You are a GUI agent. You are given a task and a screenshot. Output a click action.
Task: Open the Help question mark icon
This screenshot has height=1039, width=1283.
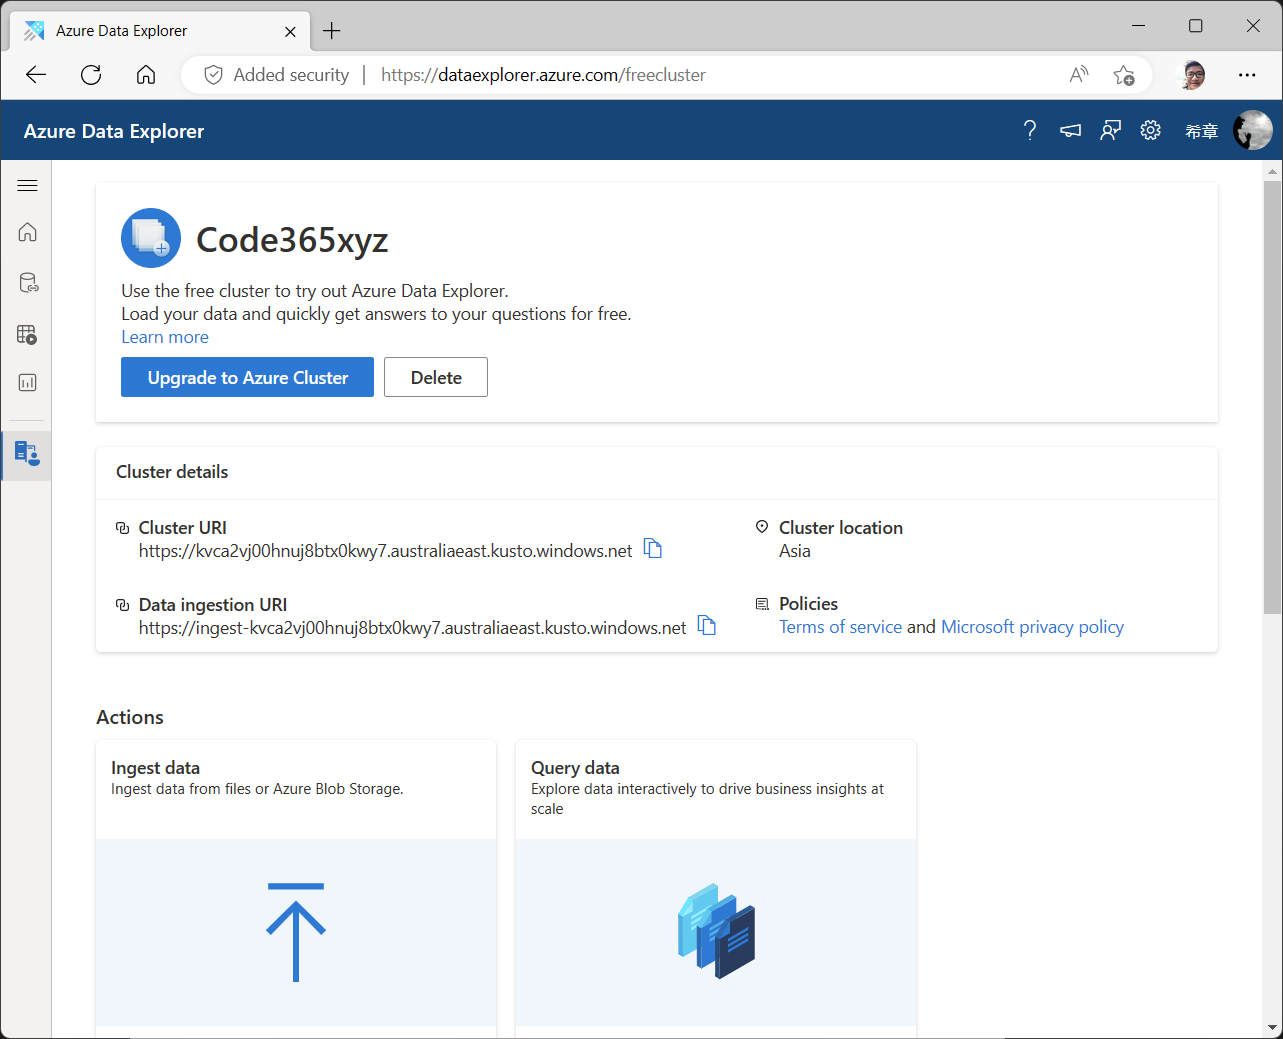1030,130
